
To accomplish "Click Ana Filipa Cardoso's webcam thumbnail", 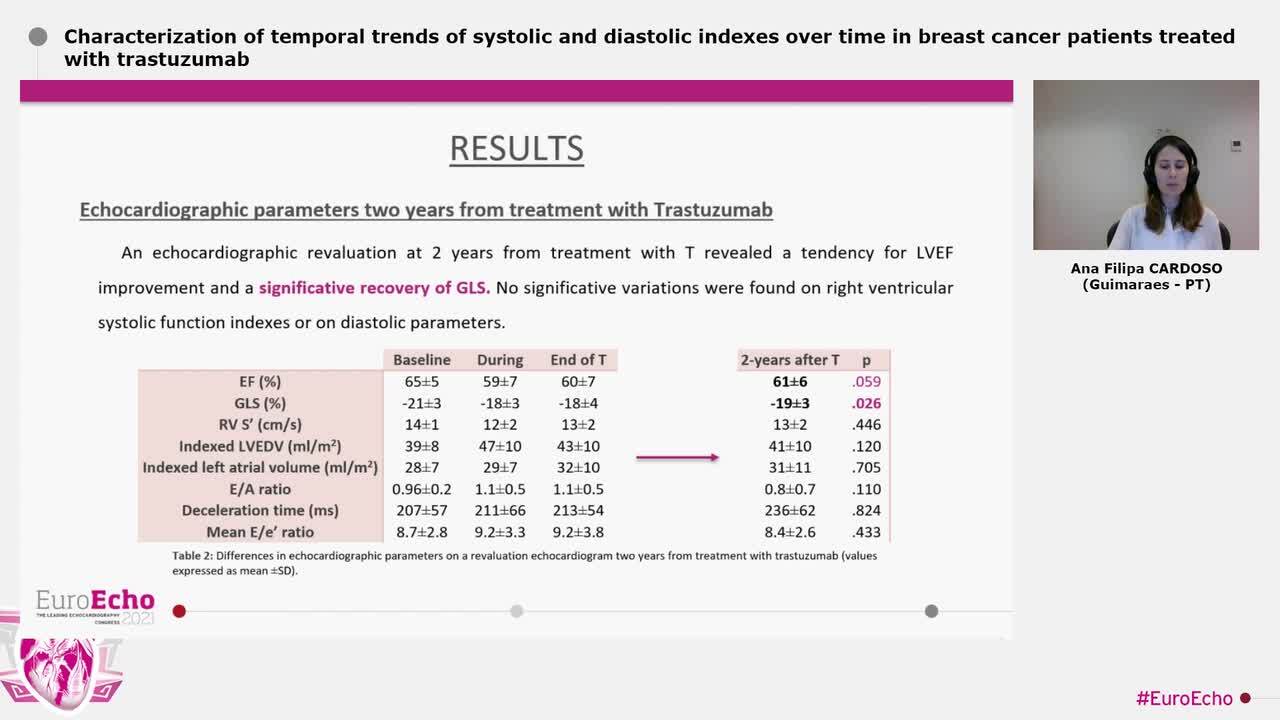I will tap(1146, 168).
